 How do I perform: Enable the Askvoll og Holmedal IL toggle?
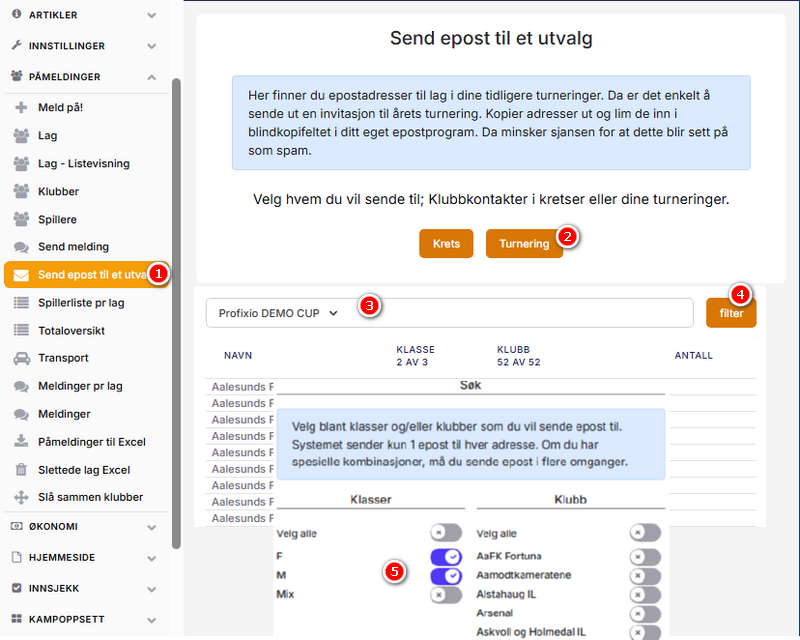coord(645,632)
